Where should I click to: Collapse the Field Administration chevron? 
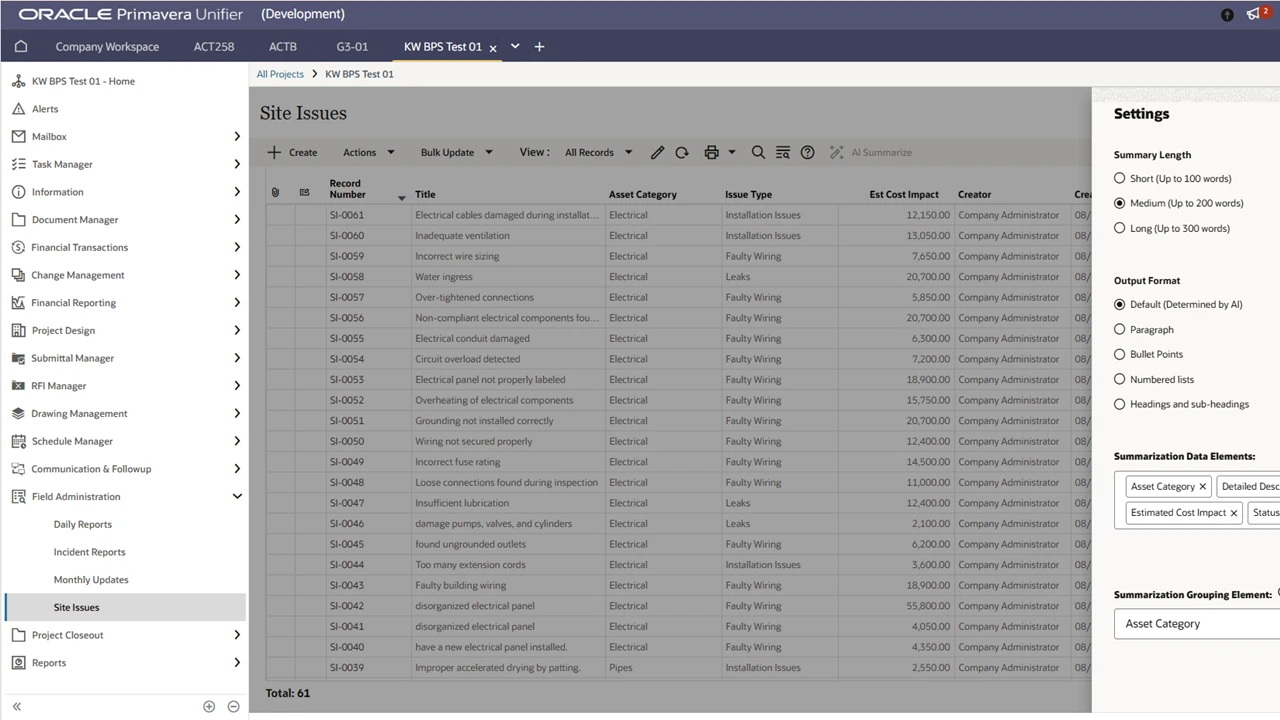[x=237, y=495]
